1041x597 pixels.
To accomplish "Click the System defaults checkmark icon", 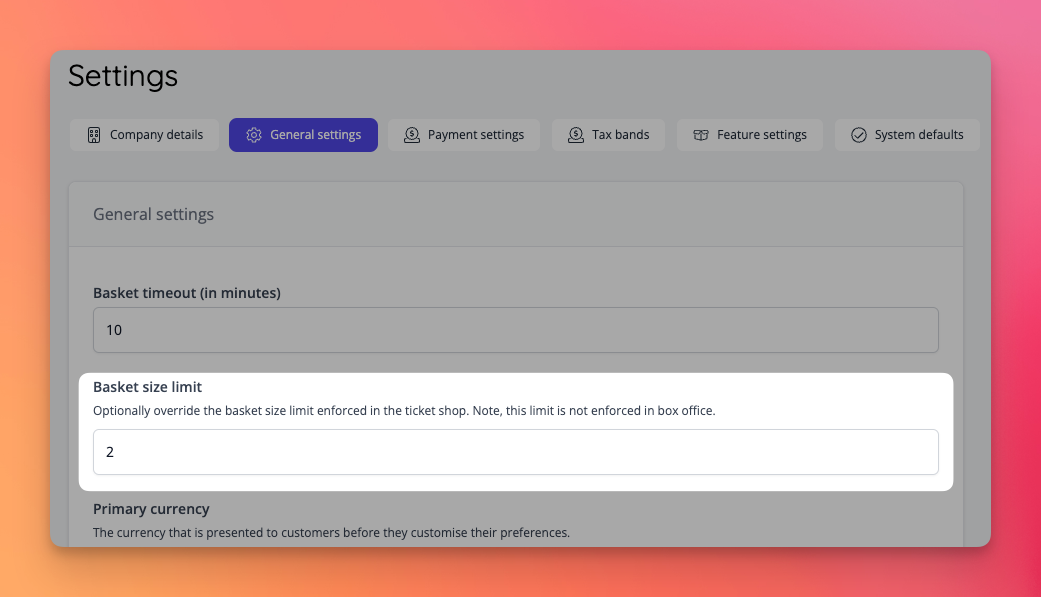I will [857, 134].
